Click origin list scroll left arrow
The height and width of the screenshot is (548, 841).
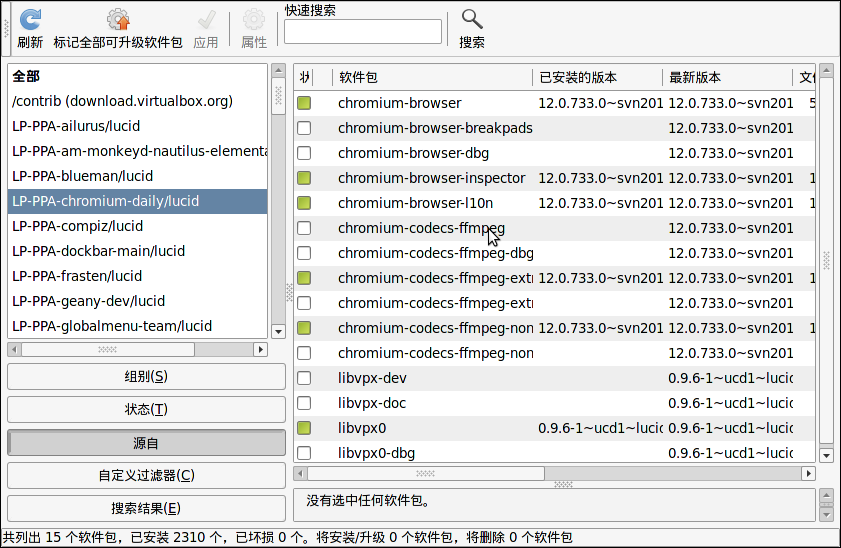pos(14,350)
